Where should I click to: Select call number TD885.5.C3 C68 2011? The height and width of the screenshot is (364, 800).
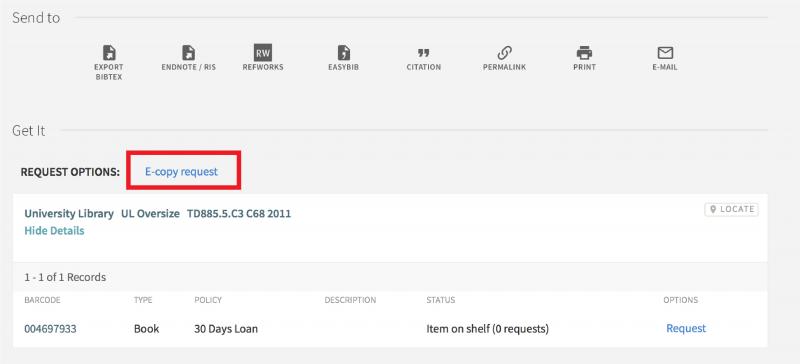239,214
